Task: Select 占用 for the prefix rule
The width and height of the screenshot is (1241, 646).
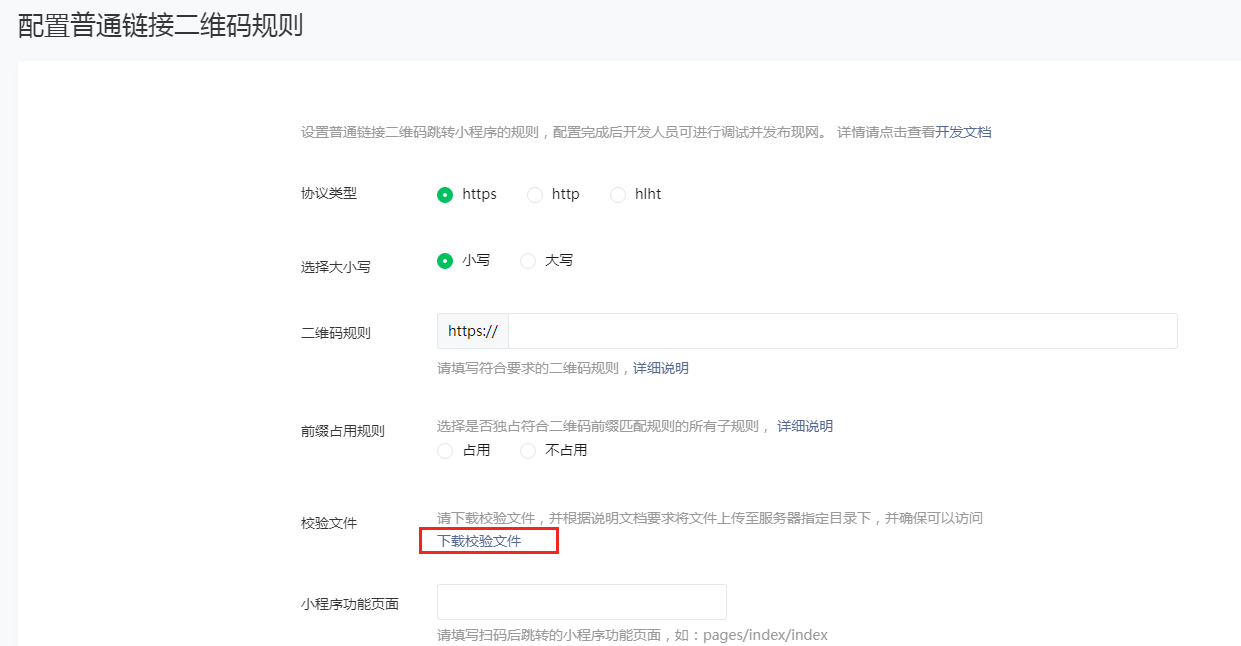Action: [445, 451]
